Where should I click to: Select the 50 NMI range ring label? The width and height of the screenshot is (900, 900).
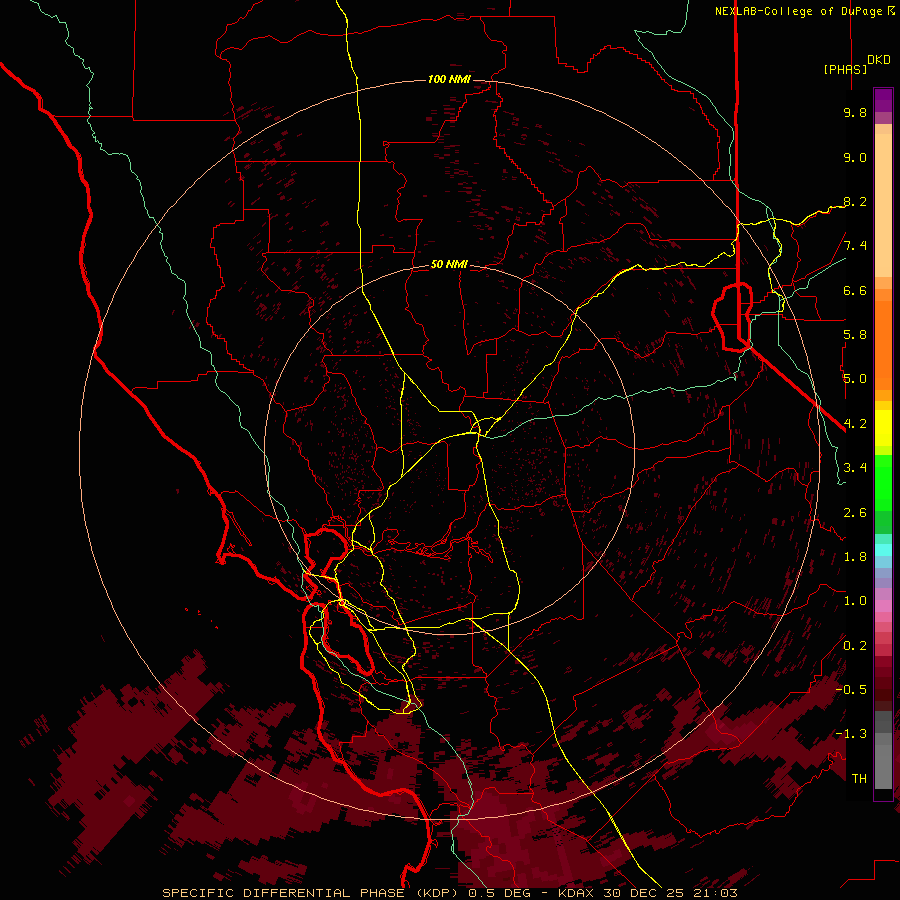coord(449,265)
